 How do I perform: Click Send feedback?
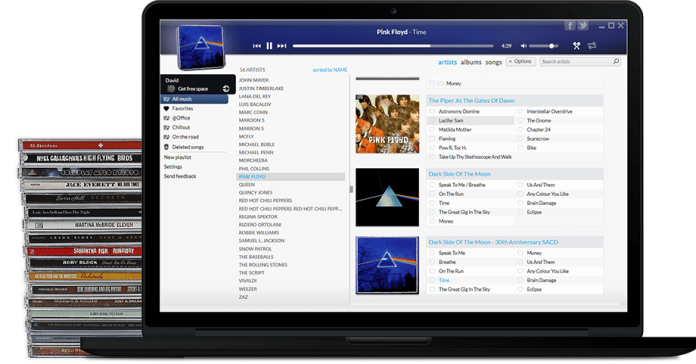(180, 176)
